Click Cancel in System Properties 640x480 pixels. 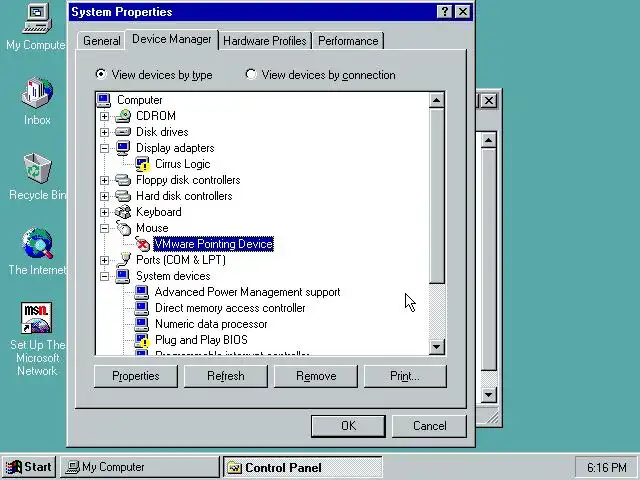pyautogui.click(x=429, y=426)
